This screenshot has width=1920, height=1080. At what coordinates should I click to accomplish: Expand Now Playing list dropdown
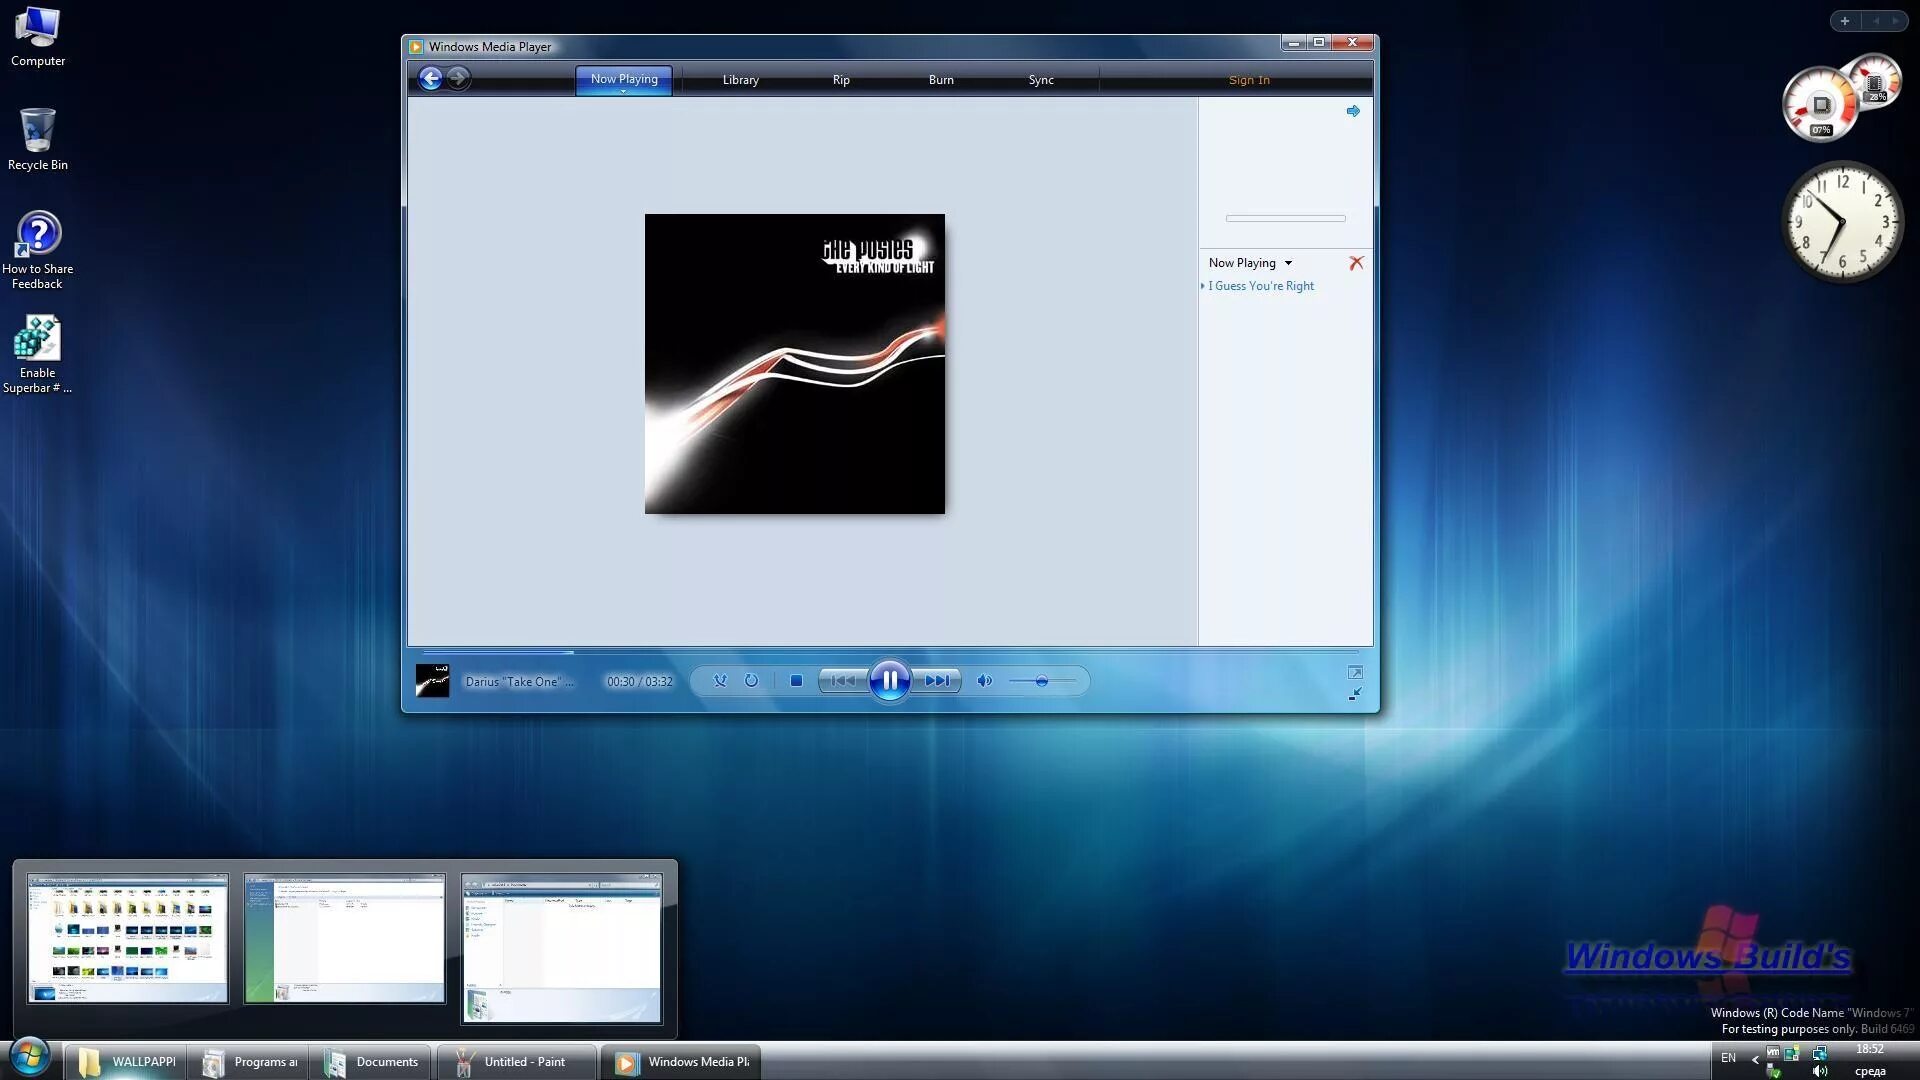1288,263
